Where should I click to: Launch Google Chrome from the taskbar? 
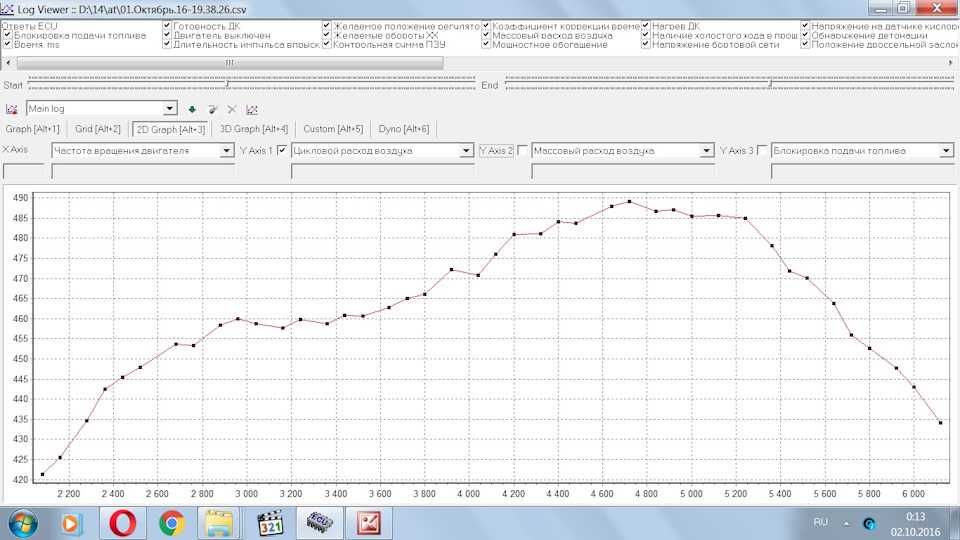pyautogui.click(x=171, y=522)
